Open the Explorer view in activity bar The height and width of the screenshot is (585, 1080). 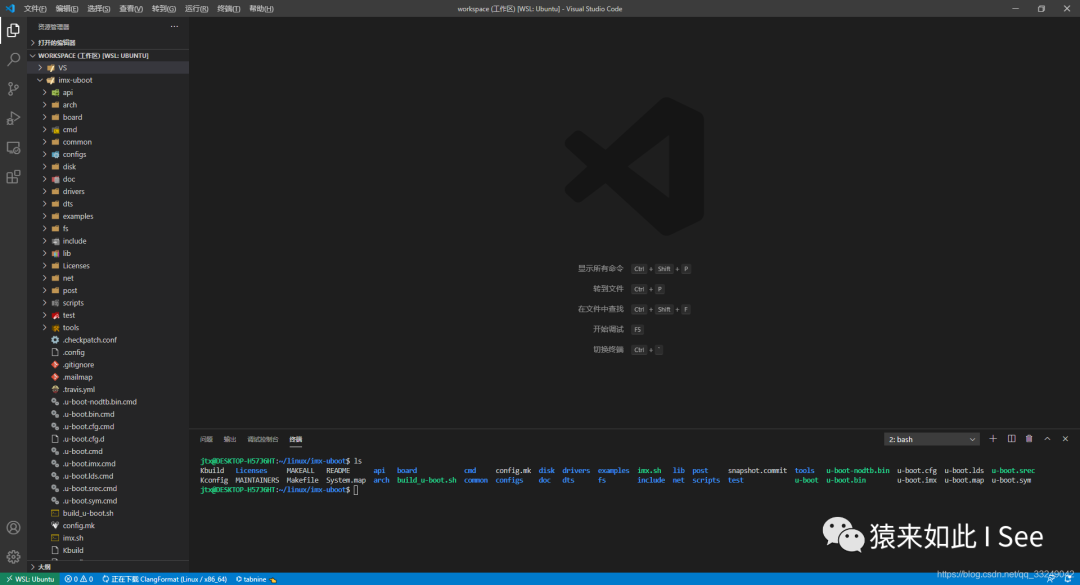(x=13, y=30)
